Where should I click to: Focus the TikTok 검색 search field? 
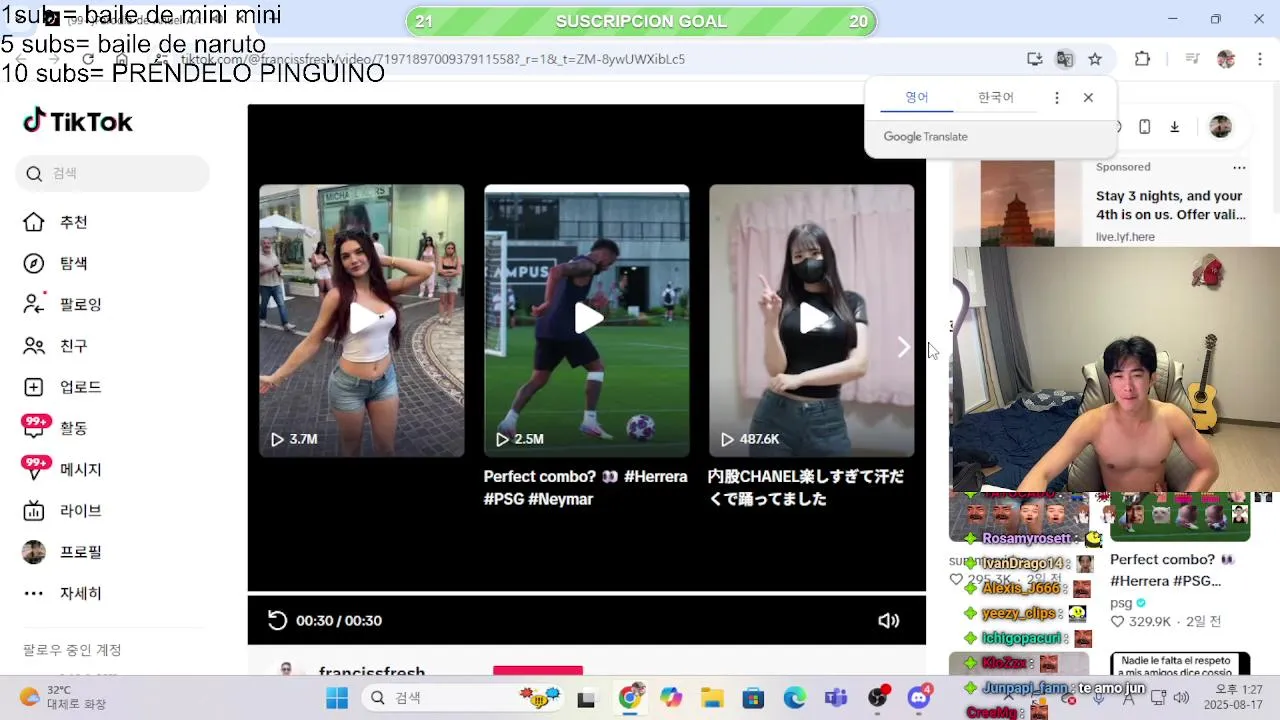pyautogui.click(x=113, y=173)
